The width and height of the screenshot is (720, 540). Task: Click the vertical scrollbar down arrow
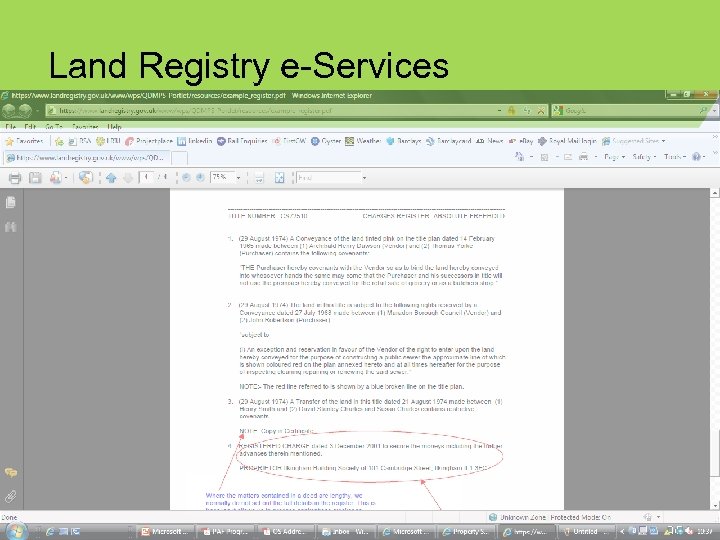coord(714,506)
